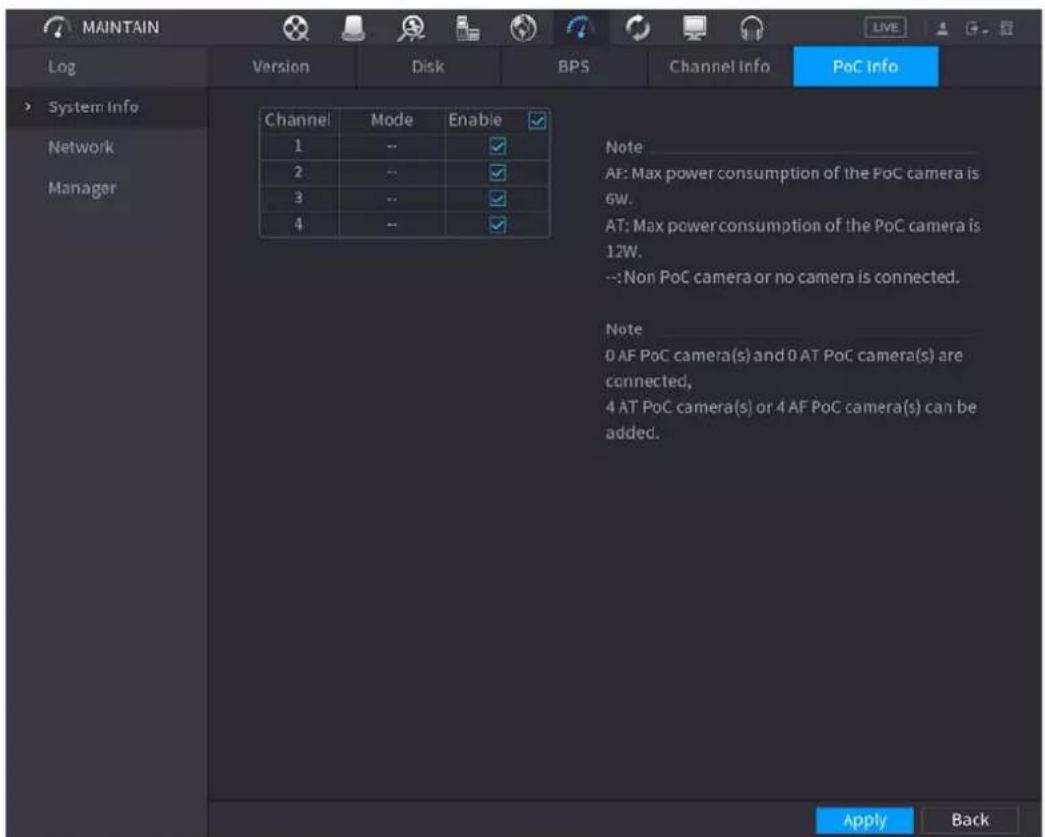Collapse System Info arrow in sidebar
The width and height of the screenshot is (1045, 837).
click(x=28, y=107)
